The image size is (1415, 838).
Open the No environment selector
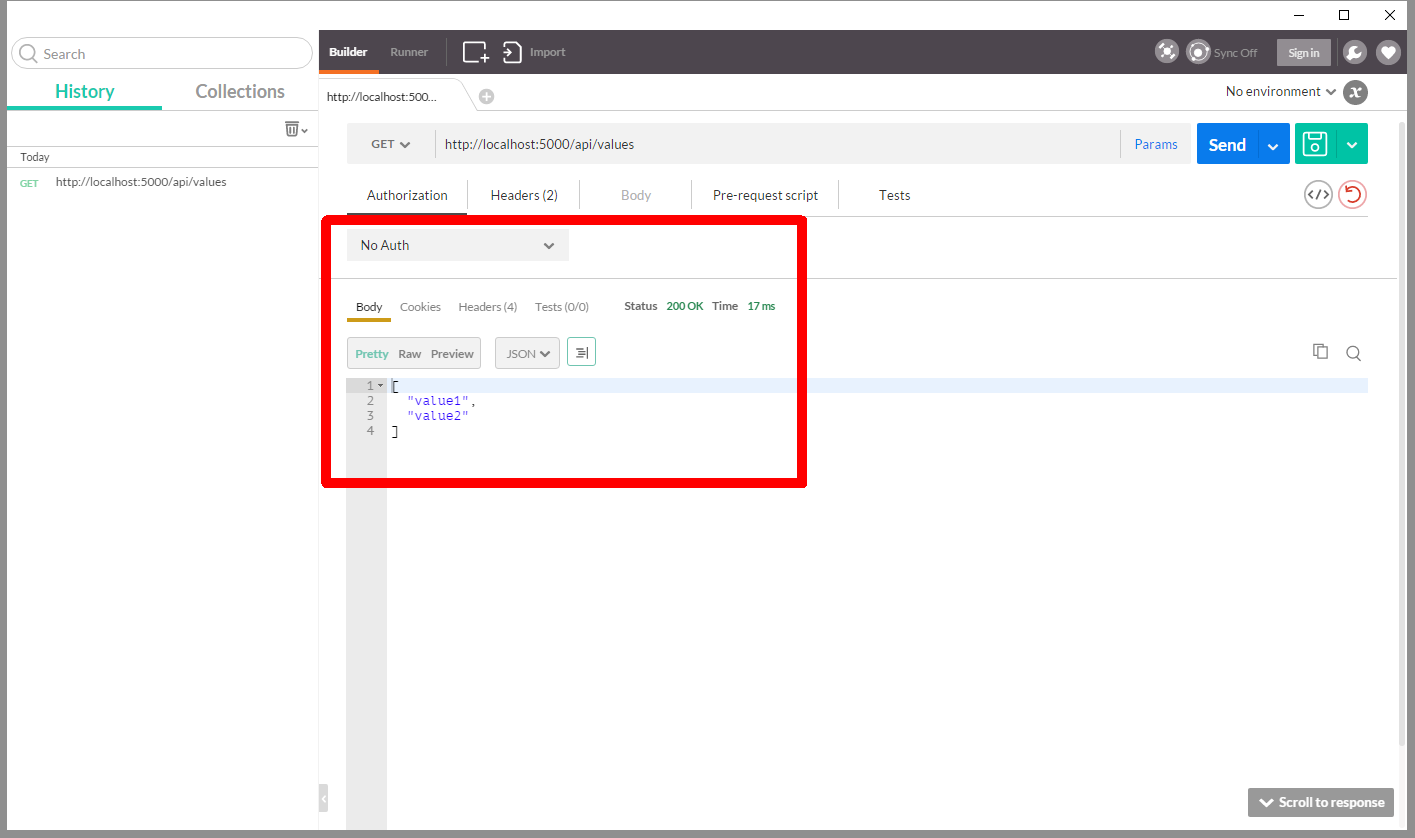click(1281, 92)
